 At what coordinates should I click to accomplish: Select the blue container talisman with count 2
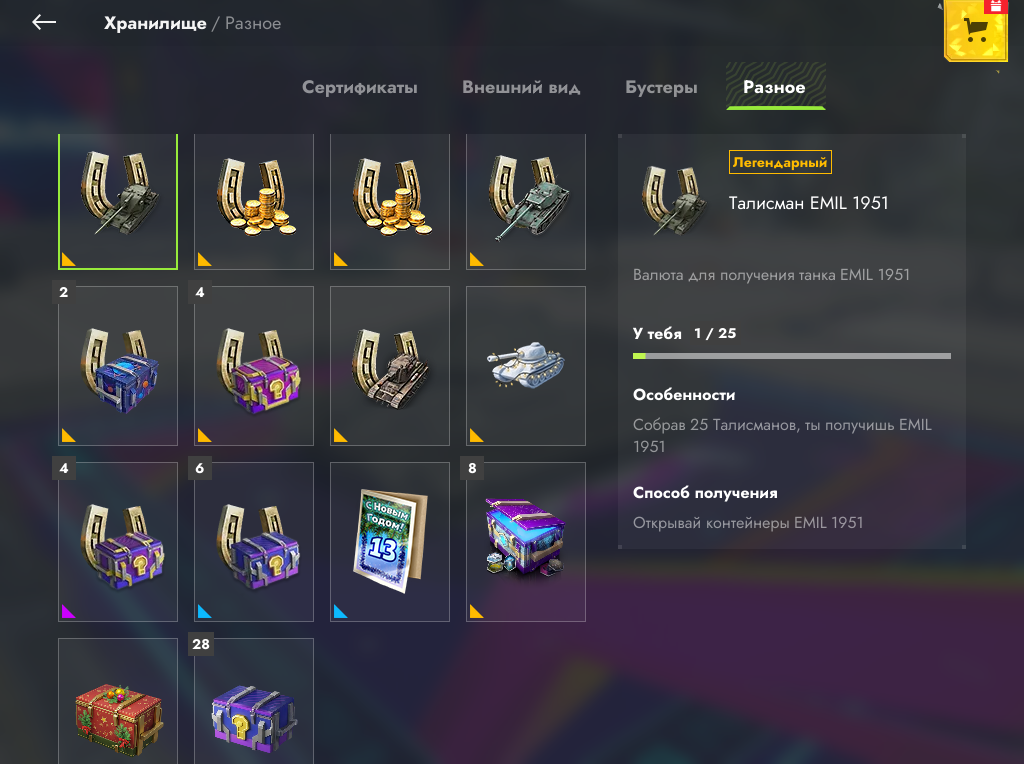pos(118,366)
